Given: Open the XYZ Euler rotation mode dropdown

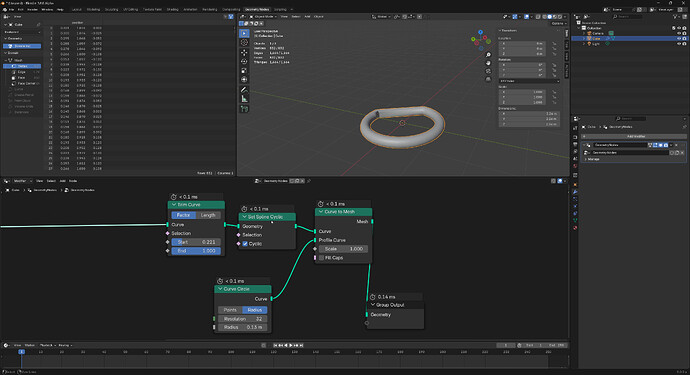Looking at the screenshot, I should click(529, 81).
